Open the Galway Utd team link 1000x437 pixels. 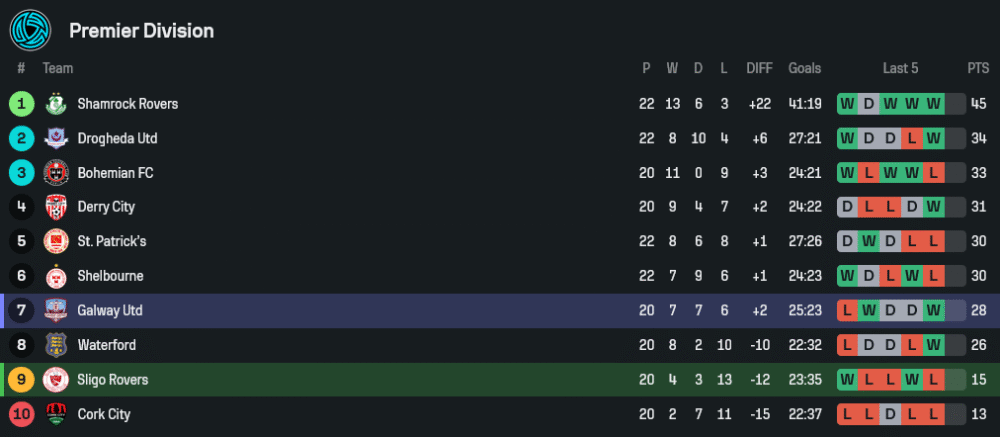coord(110,311)
